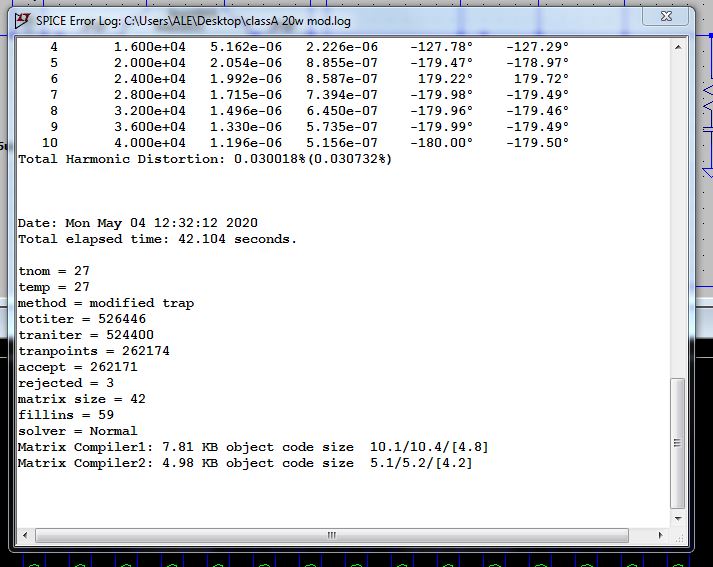
Task: Click the horizontal scrollbar thumb
Action: (x=332, y=535)
